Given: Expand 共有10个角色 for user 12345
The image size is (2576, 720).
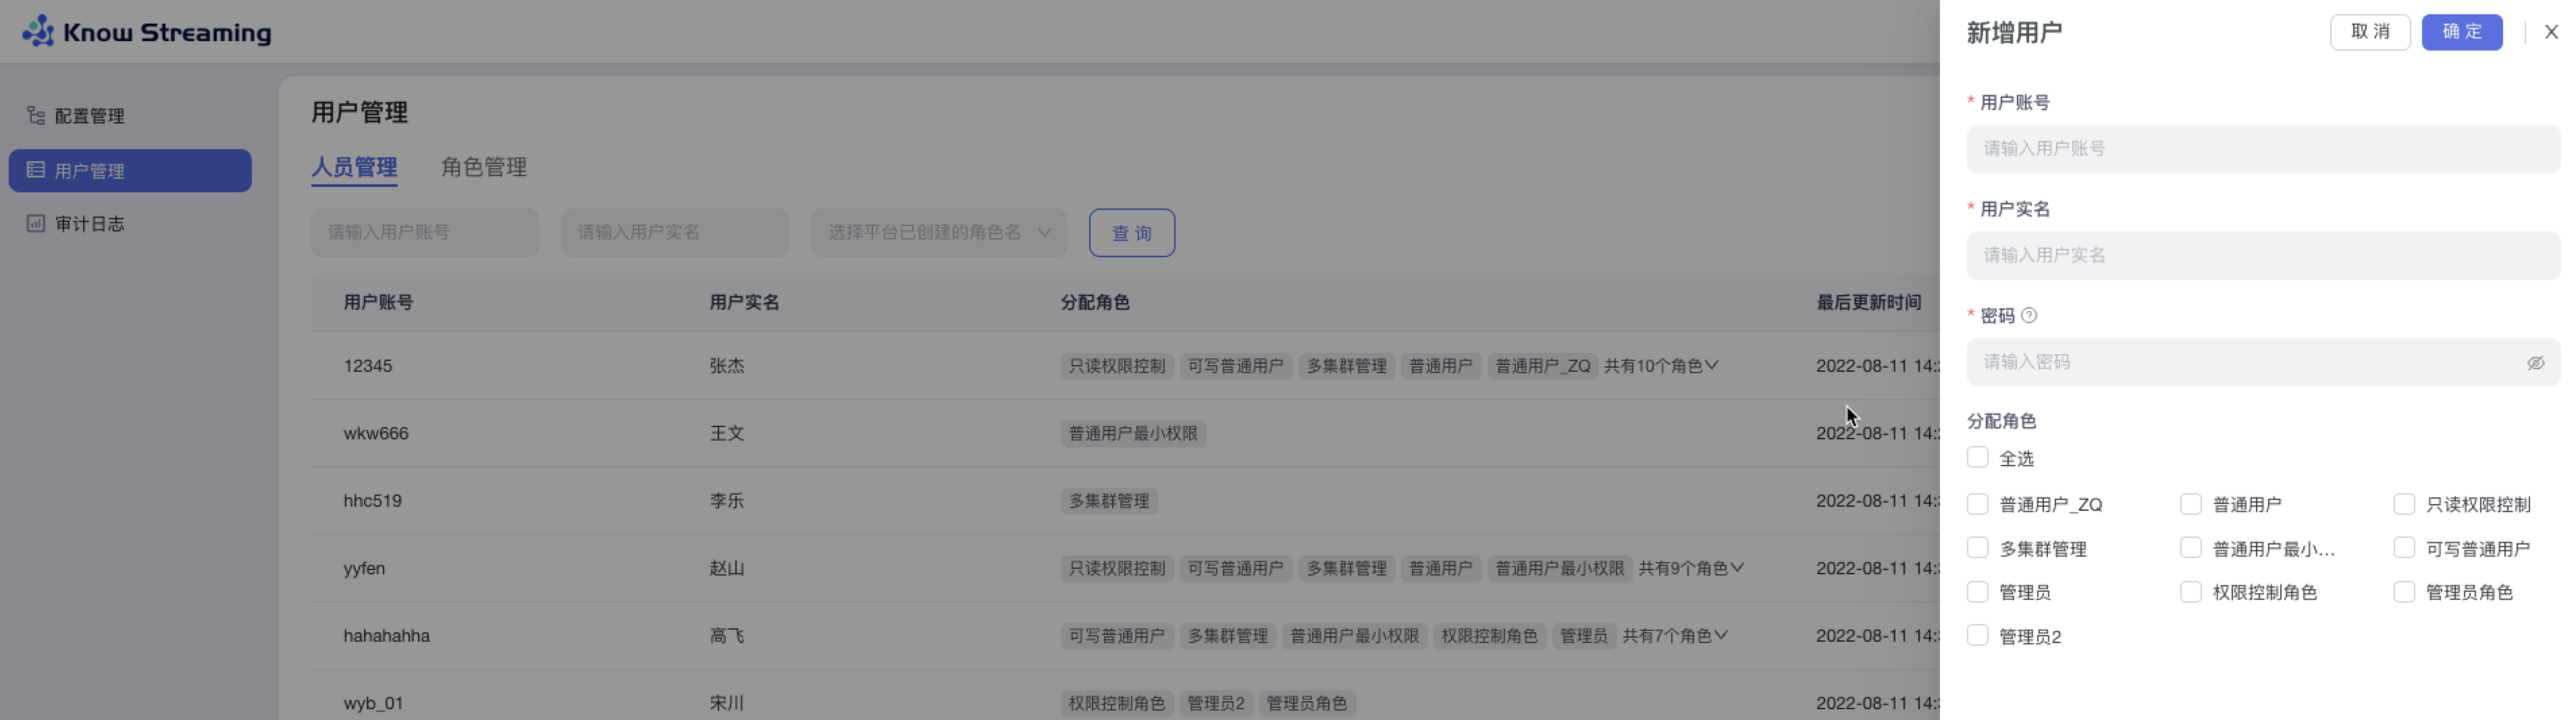Looking at the screenshot, I should pyautogui.click(x=1661, y=366).
